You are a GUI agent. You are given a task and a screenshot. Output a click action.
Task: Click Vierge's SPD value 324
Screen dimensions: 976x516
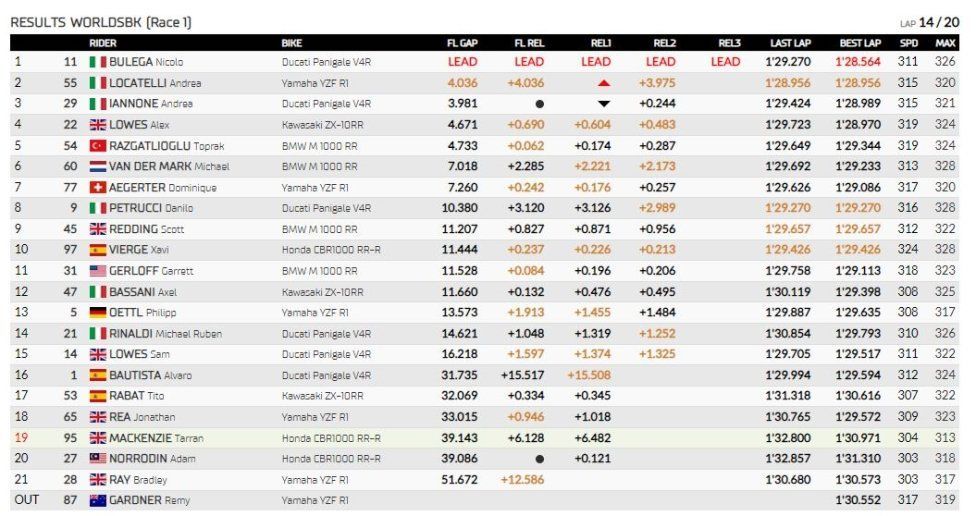[908, 250]
